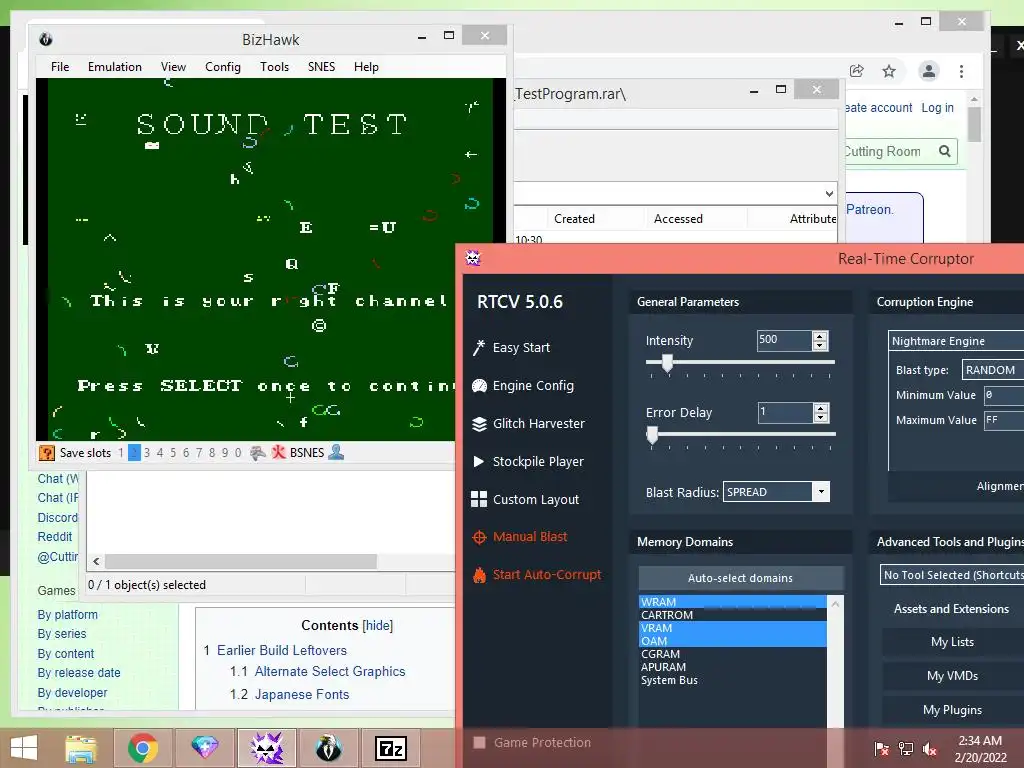Toggle System Bus memory domain selection

[732, 680]
